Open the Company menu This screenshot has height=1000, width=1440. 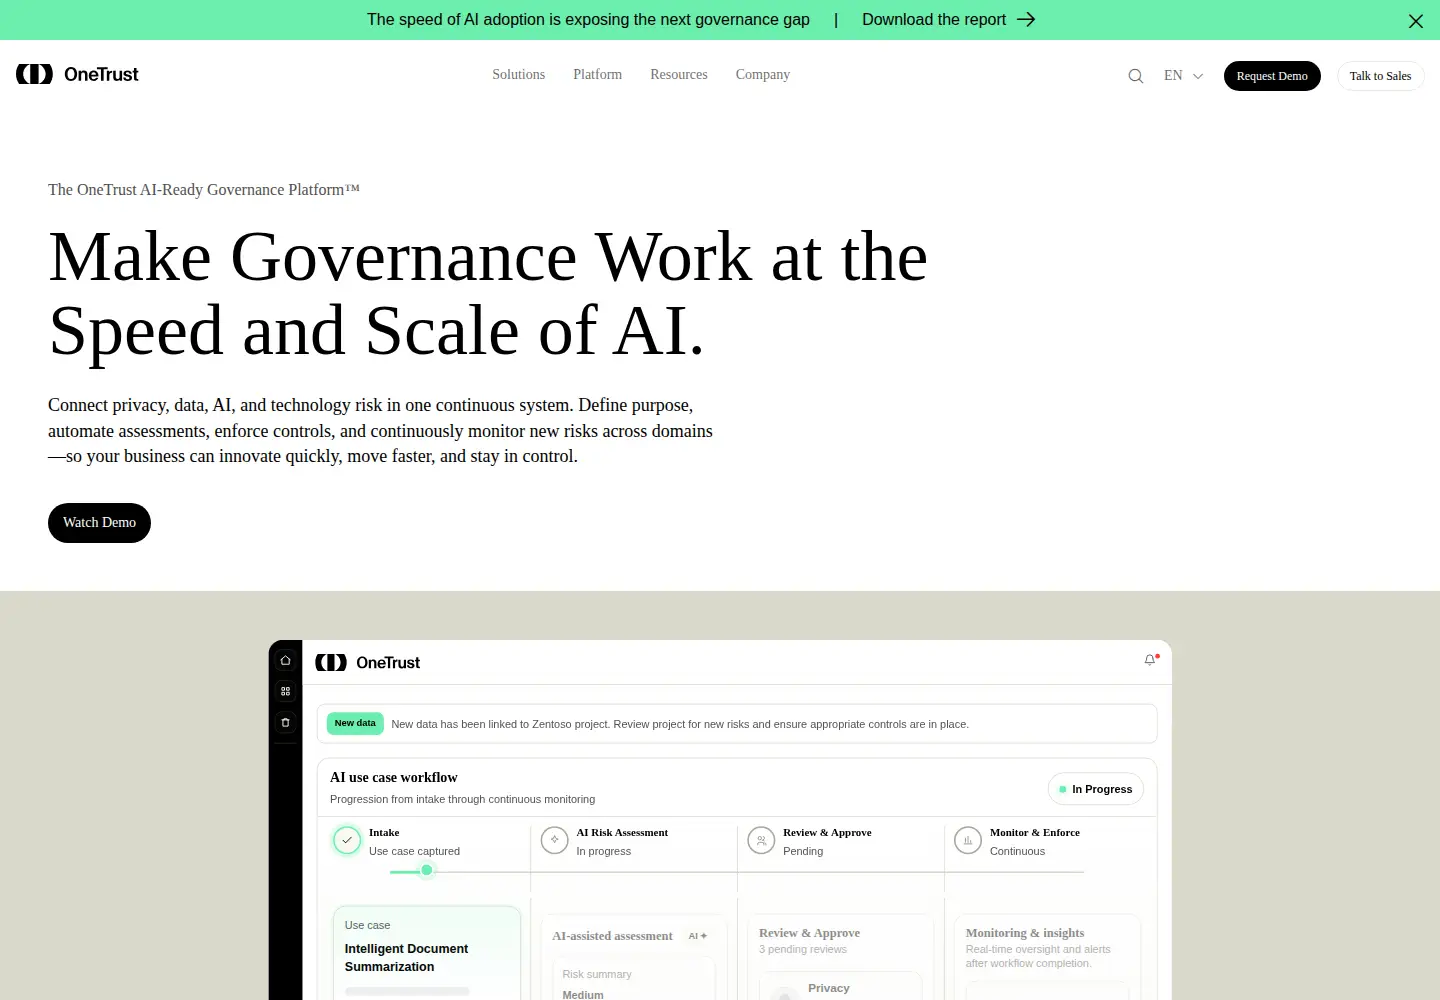763,75
